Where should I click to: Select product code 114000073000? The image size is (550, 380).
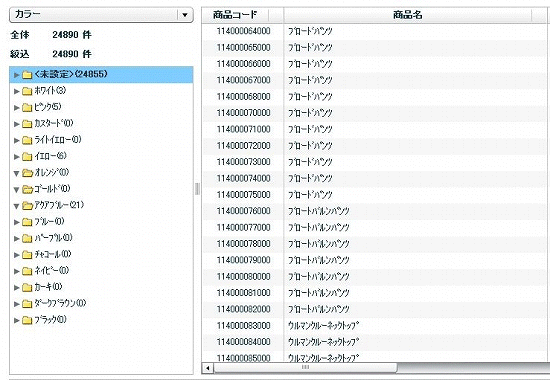[x=243, y=162]
